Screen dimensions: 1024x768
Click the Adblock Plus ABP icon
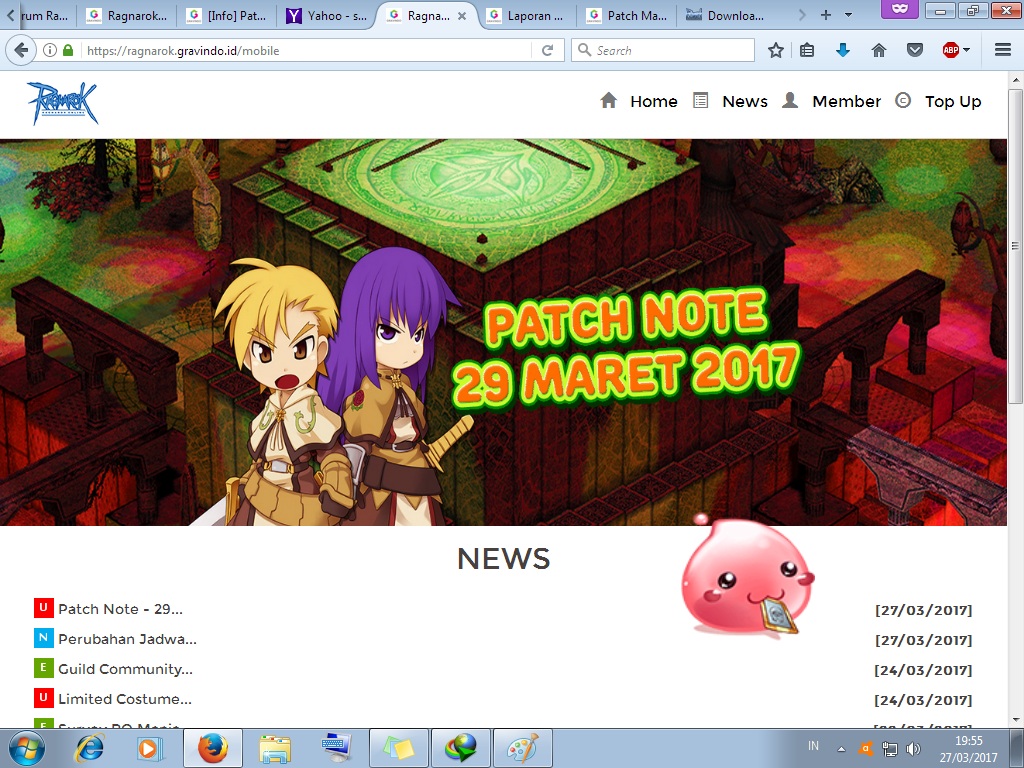click(951, 50)
